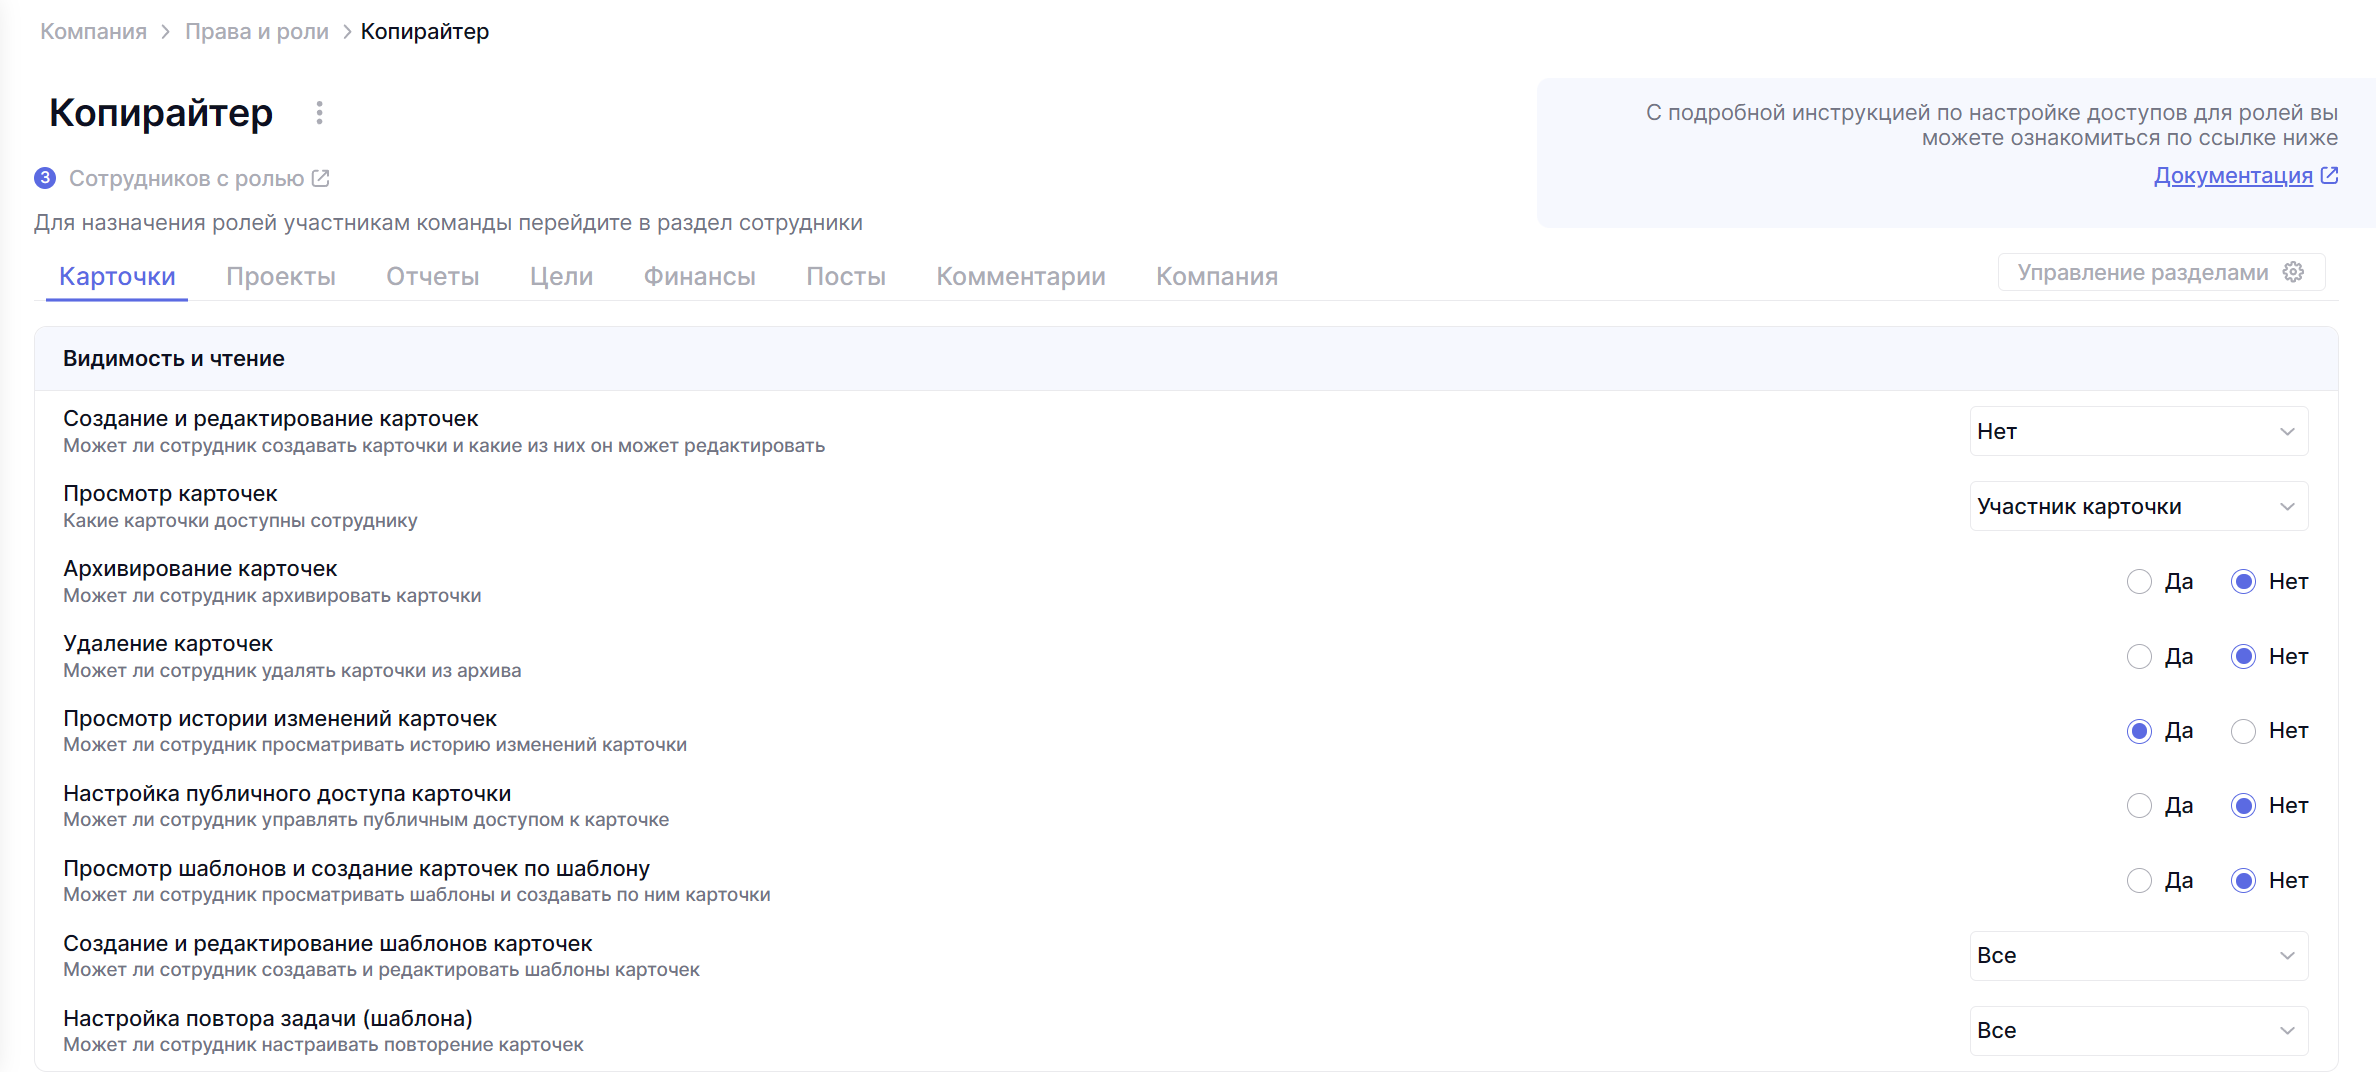Viewport: 2376px width, 1072px height.
Task: Choose Да for Просмотр шаблонов и создание карточек
Action: point(2139,880)
